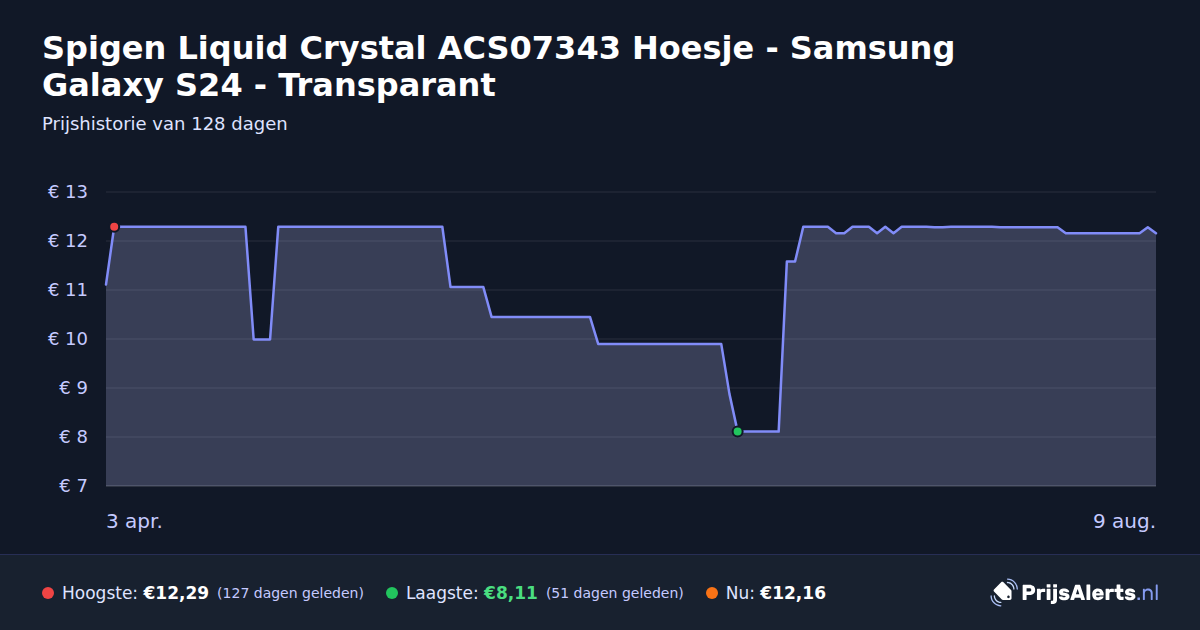Image resolution: width=1200 pixels, height=630 pixels.
Task: Click the € 13 axis label
Action: [x=68, y=192]
